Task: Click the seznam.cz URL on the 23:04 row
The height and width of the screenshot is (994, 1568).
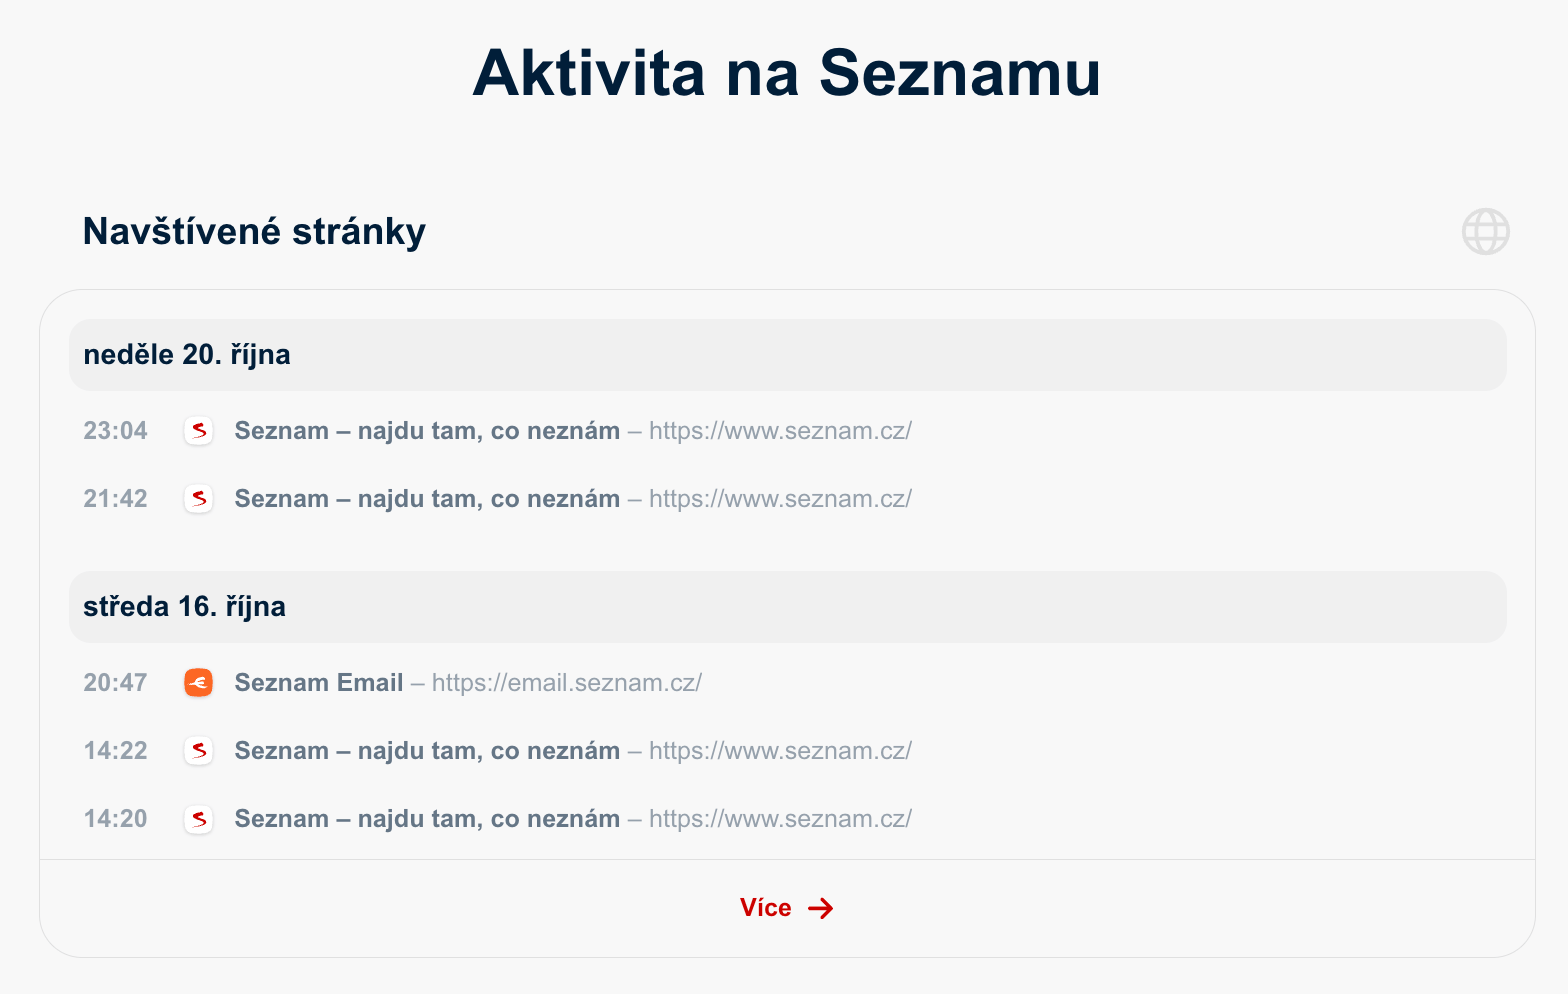Action: click(780, 431)
